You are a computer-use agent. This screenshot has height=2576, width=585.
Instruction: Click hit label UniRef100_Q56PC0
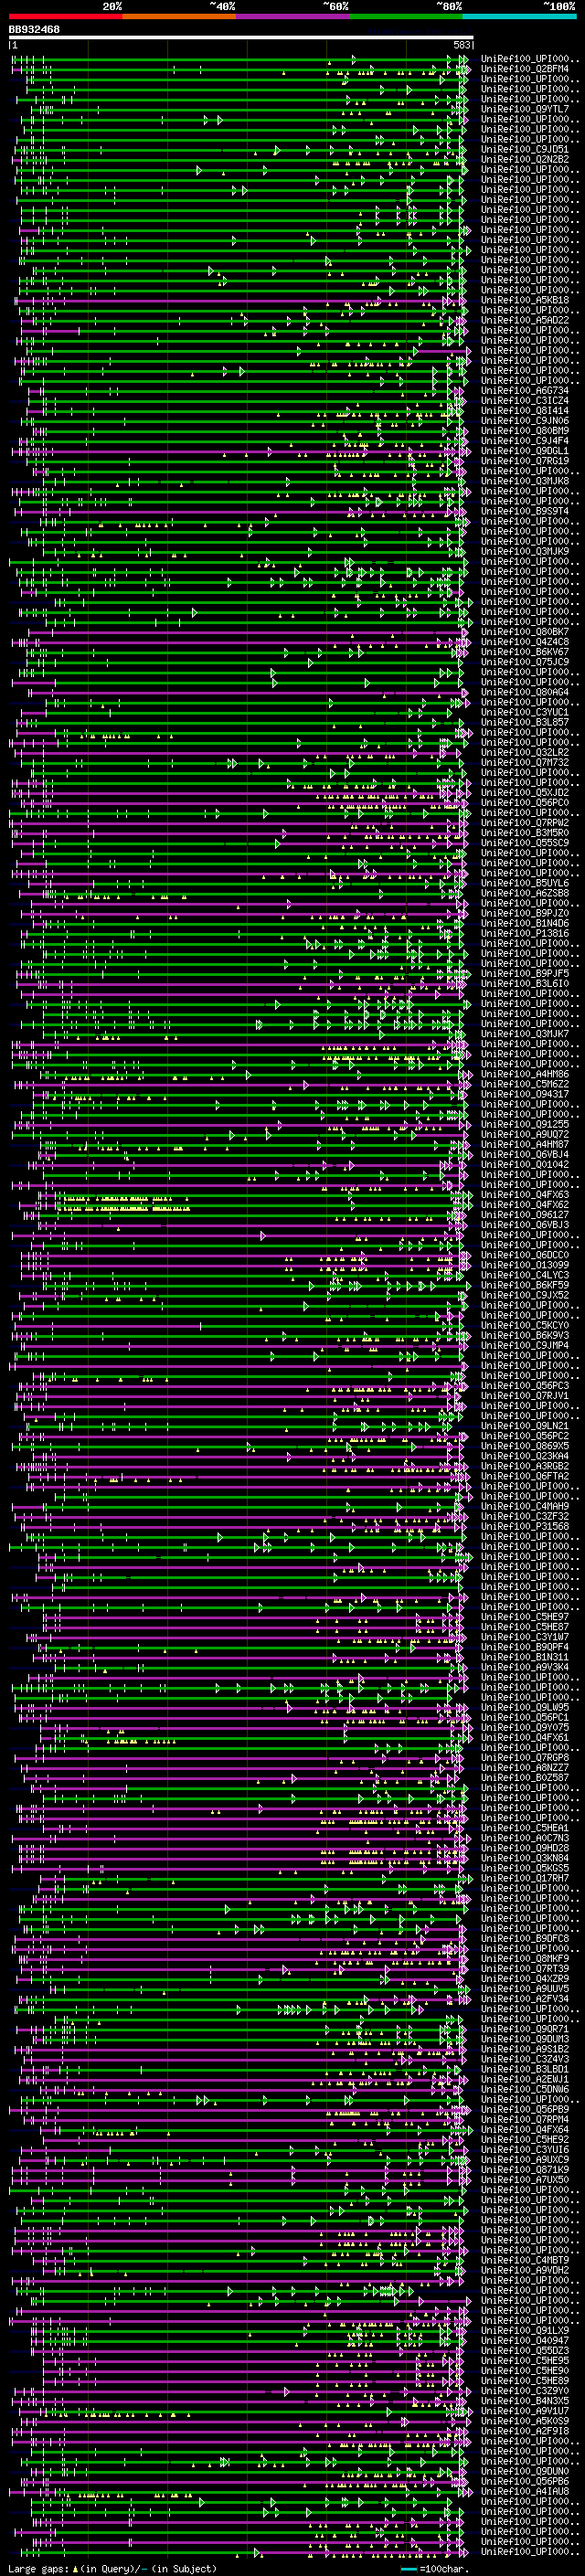pos(525,802)
